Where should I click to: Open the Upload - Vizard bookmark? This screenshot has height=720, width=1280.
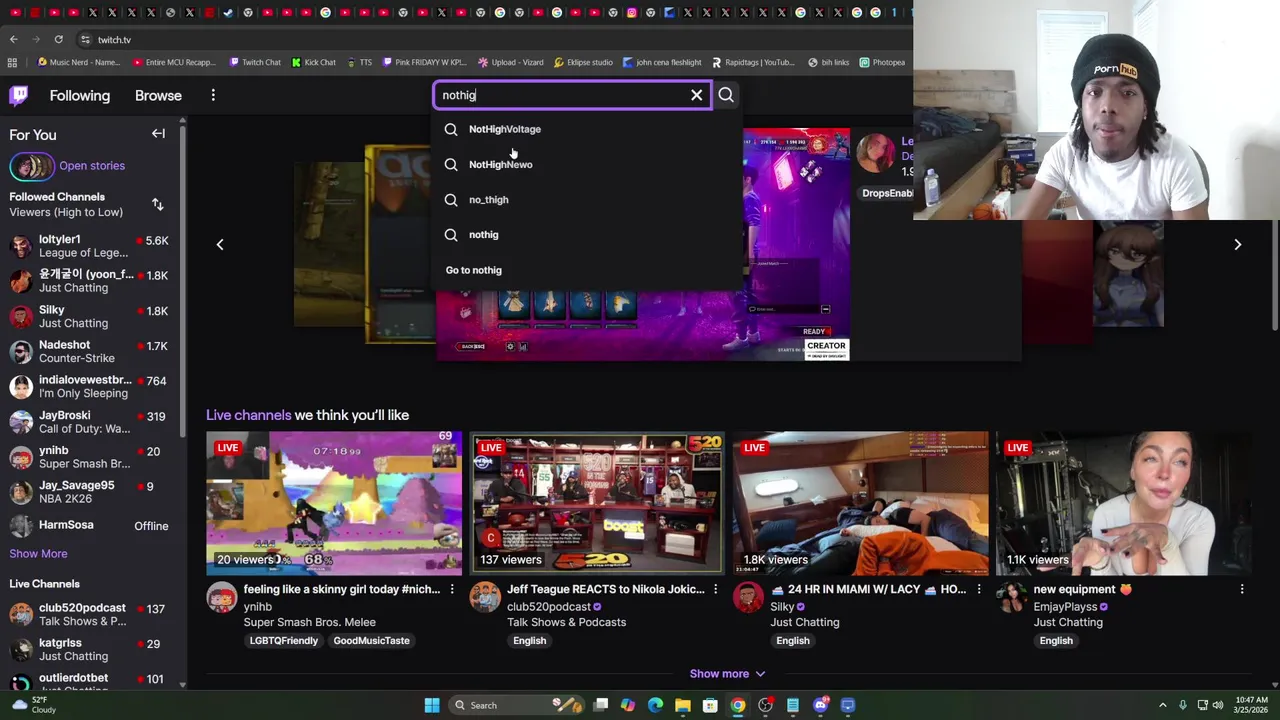click(510, 62)
